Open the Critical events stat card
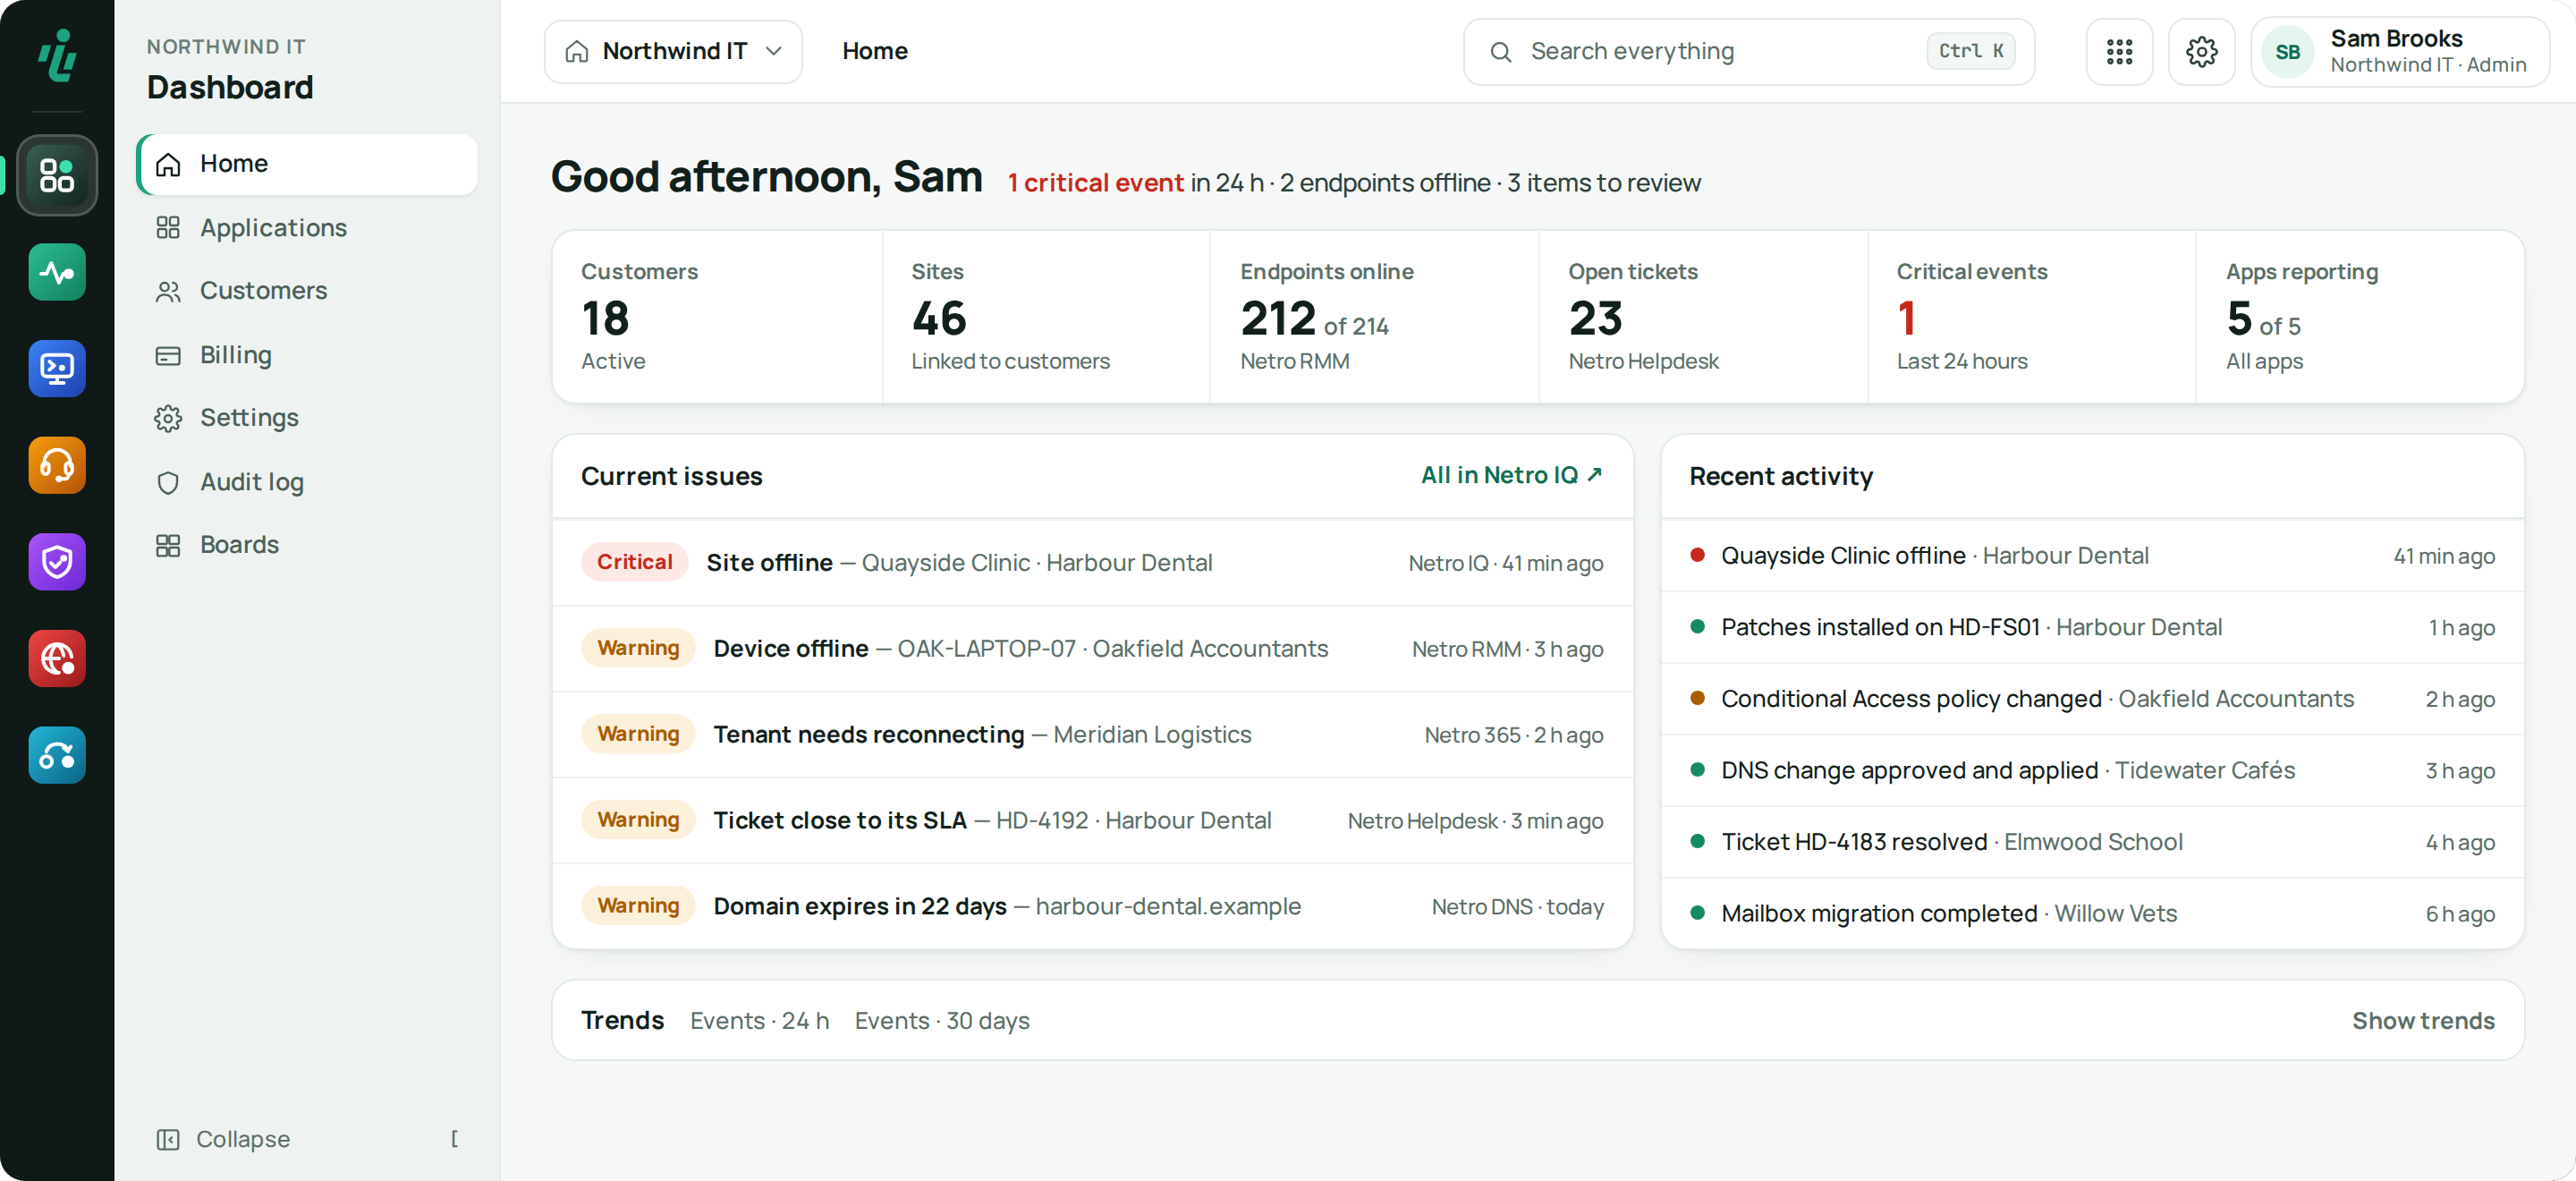The image size is (2576, 1181). 2031,317
